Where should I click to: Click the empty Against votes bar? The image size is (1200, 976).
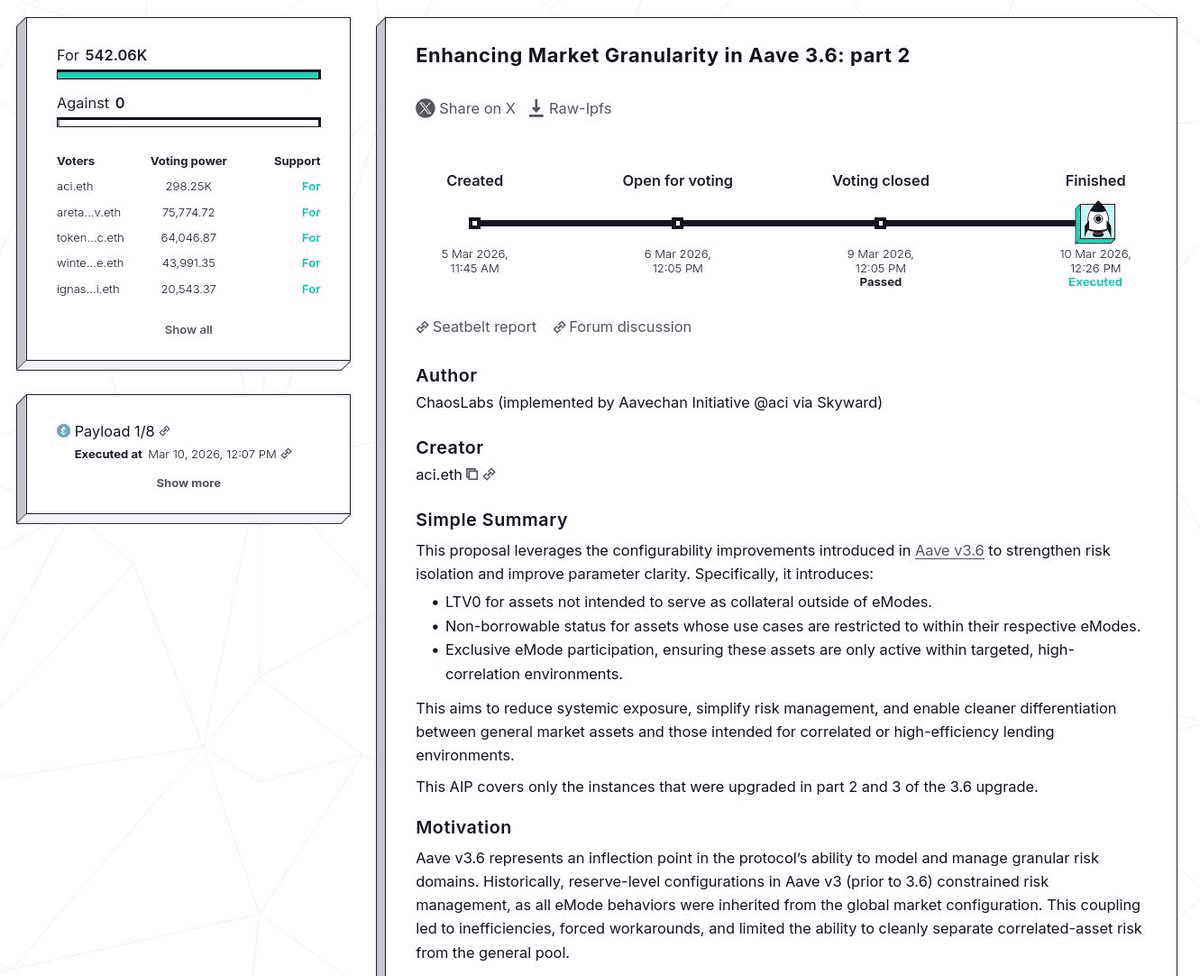(188, 122)
